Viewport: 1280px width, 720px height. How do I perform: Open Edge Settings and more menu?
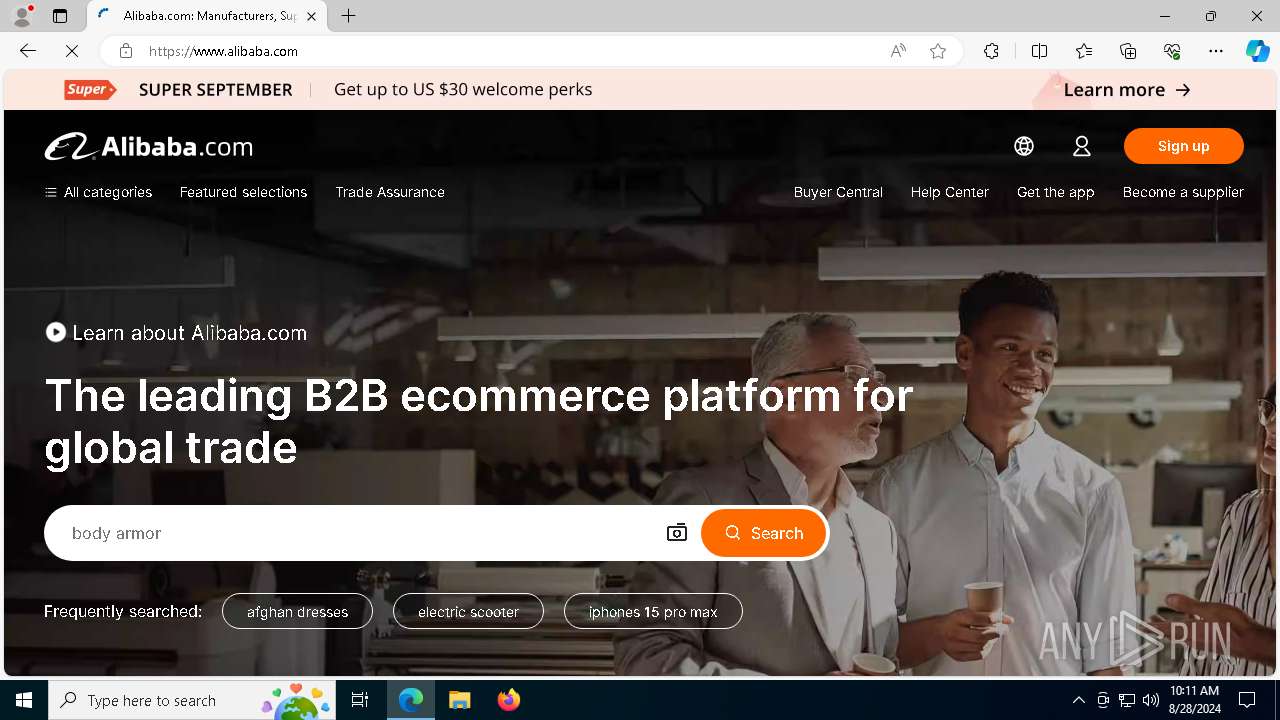pyautogui.click(x=1216, y=51)
